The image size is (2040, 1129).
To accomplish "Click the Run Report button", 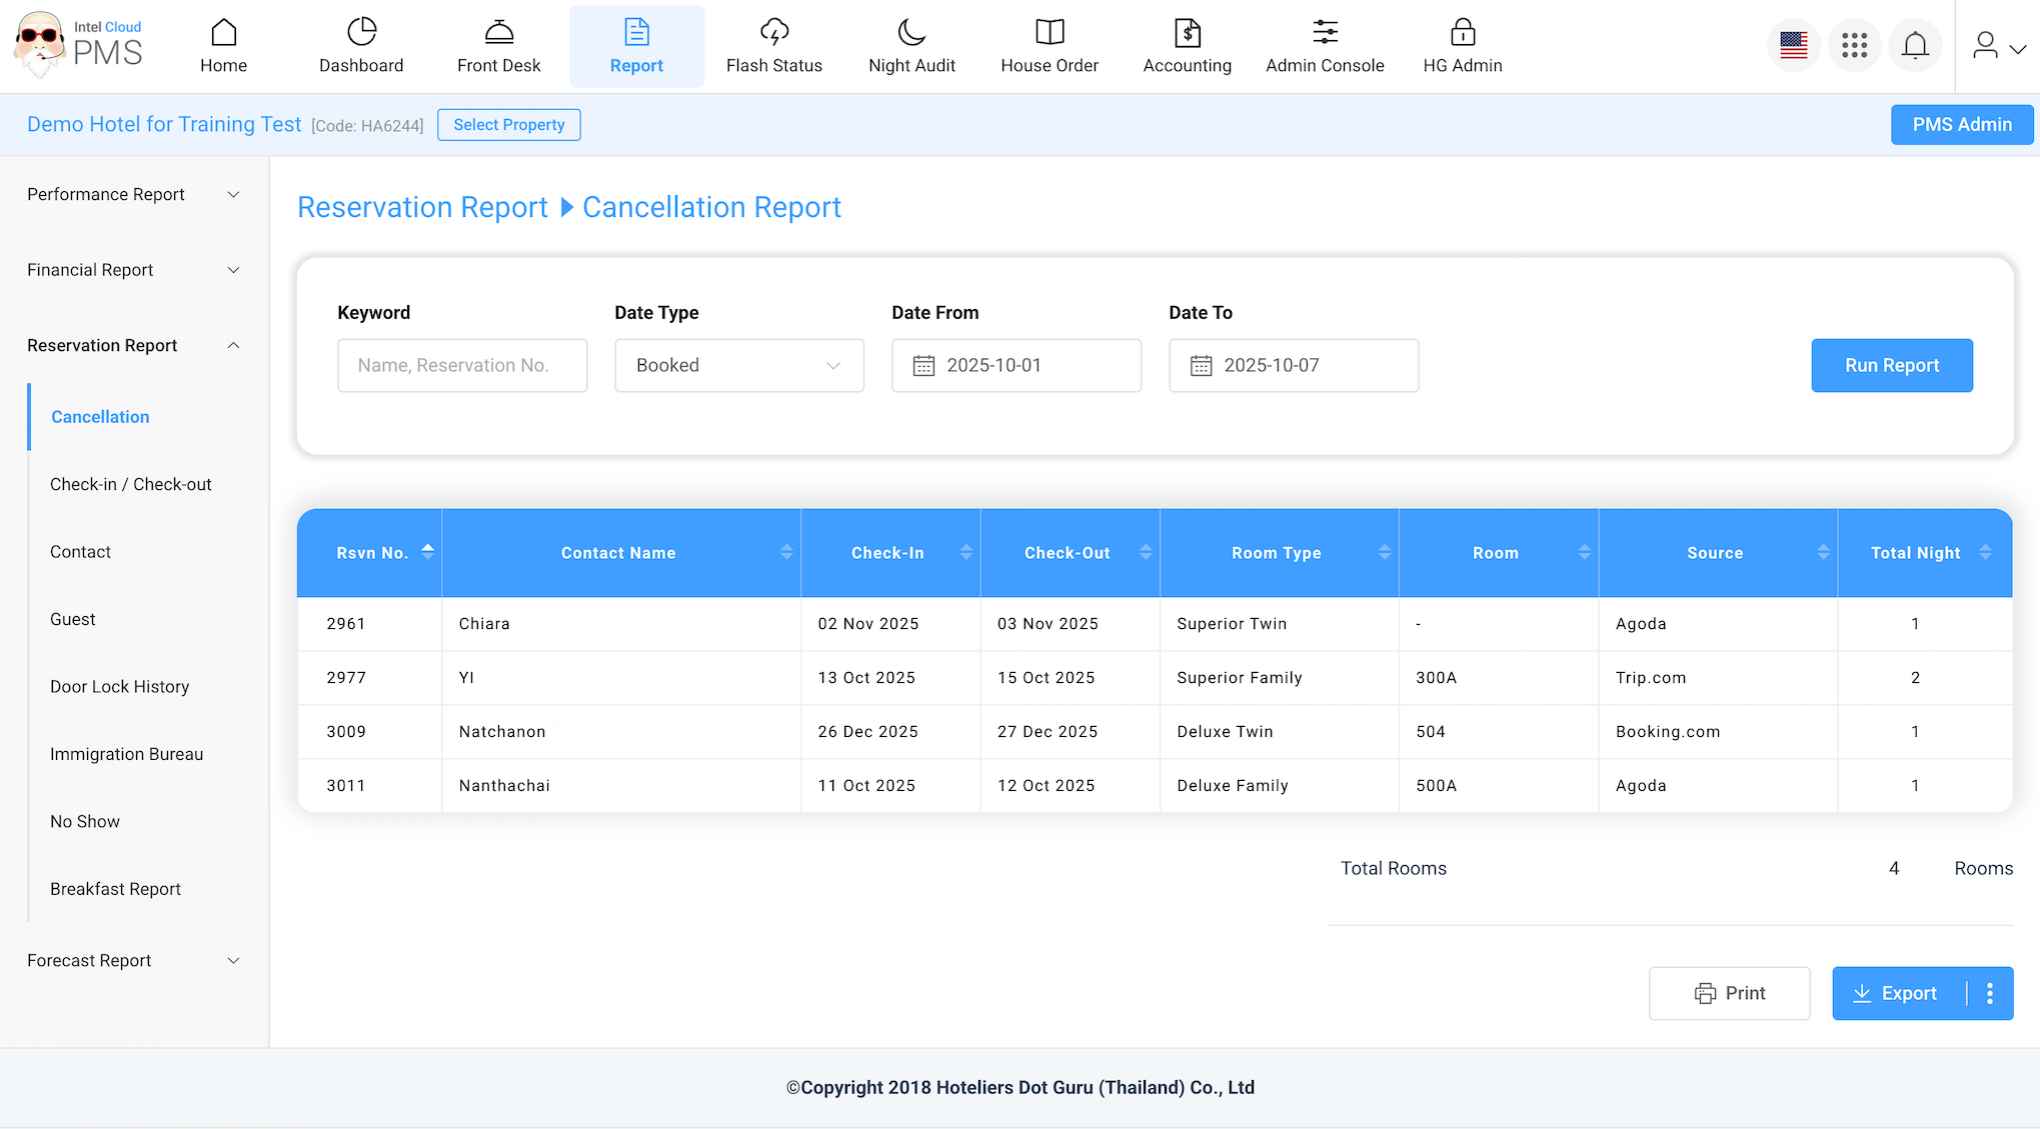I will click(1891, 365).
